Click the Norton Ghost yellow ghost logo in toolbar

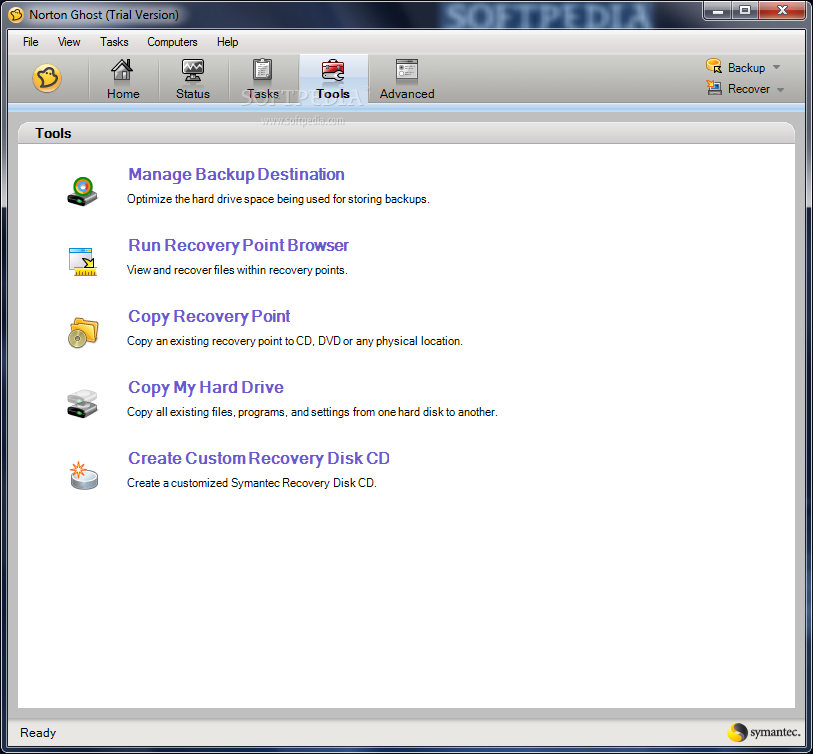47,78
